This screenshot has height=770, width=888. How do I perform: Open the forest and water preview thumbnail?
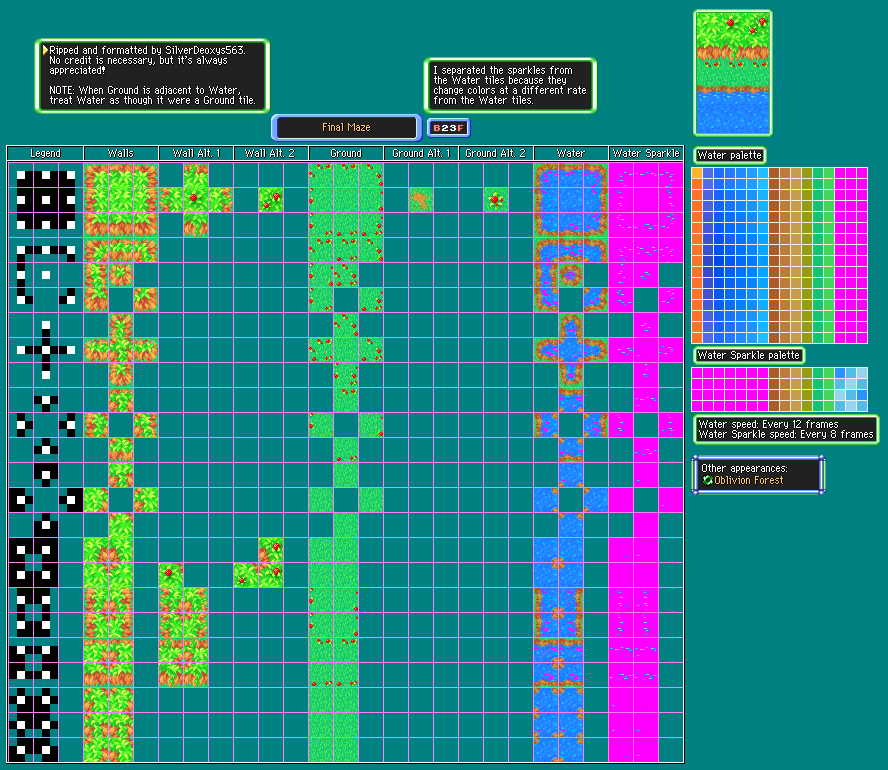point(733,73)
